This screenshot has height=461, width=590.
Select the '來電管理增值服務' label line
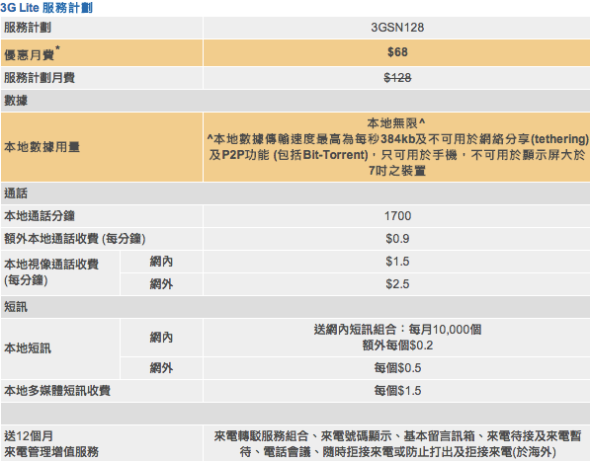pyautogui.click(x=51, y=452)
